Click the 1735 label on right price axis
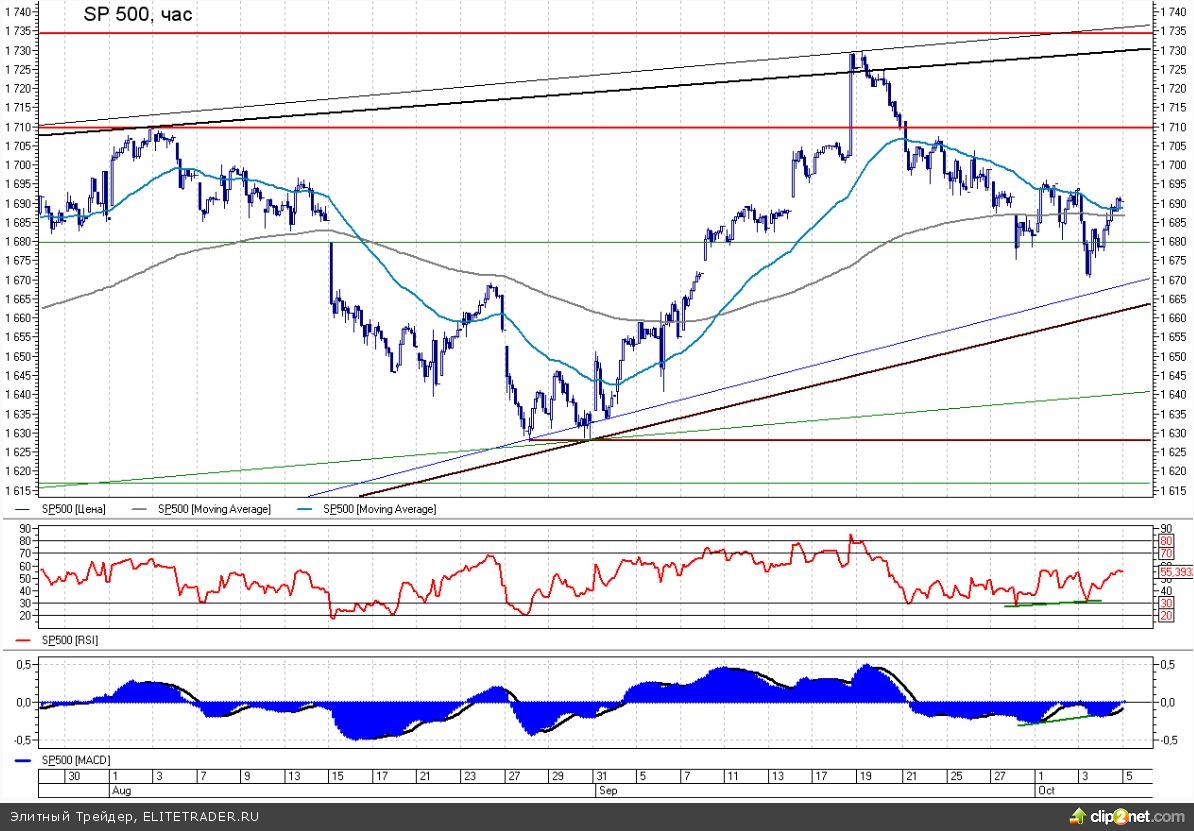The image size is (1194, 831). (1173, 31)
